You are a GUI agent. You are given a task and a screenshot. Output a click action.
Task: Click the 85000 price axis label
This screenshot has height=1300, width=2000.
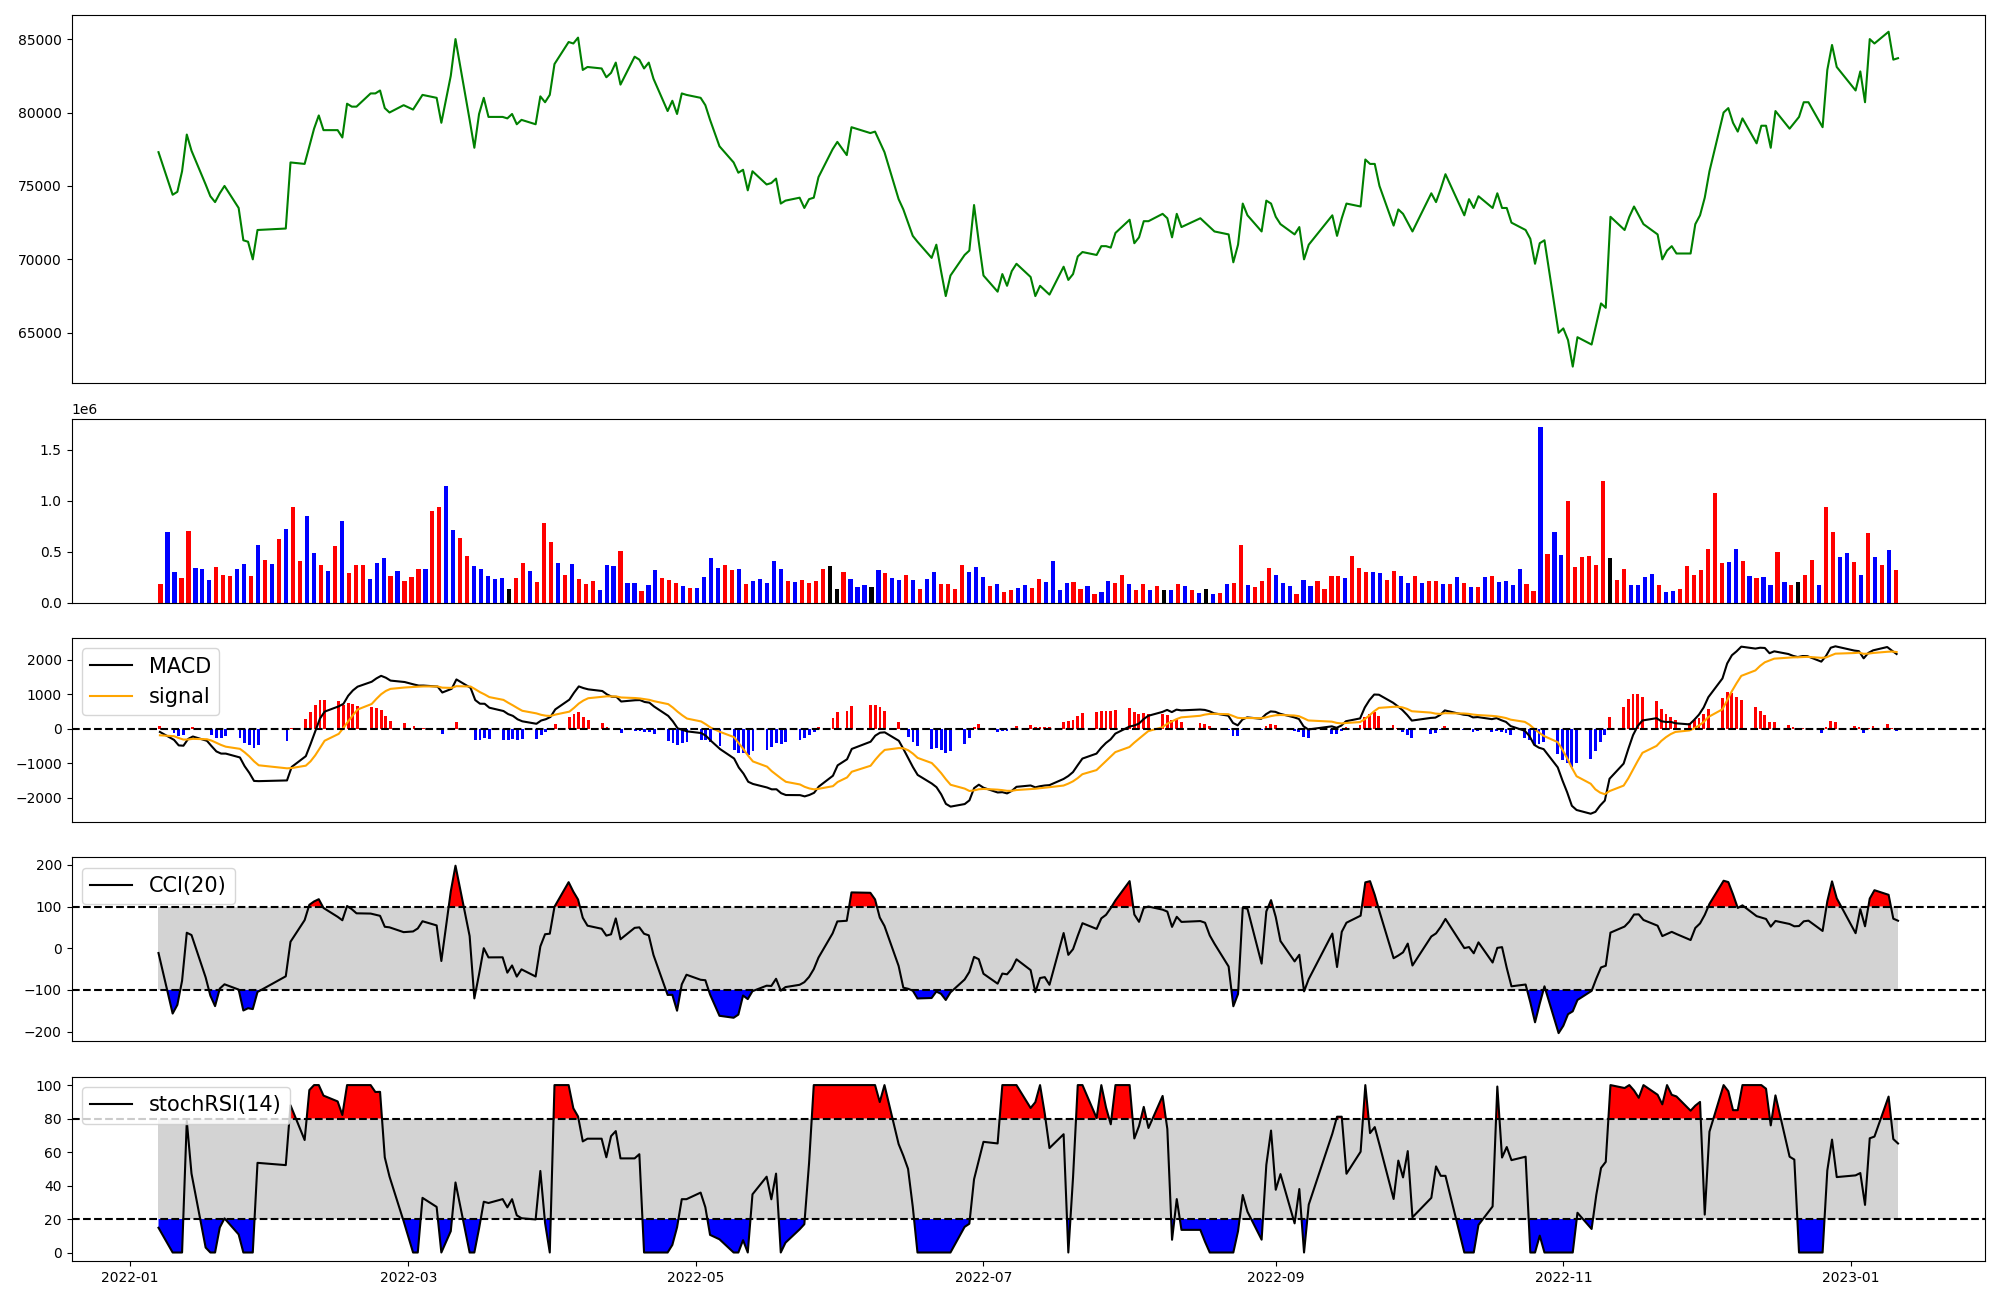tap(40, 40)
